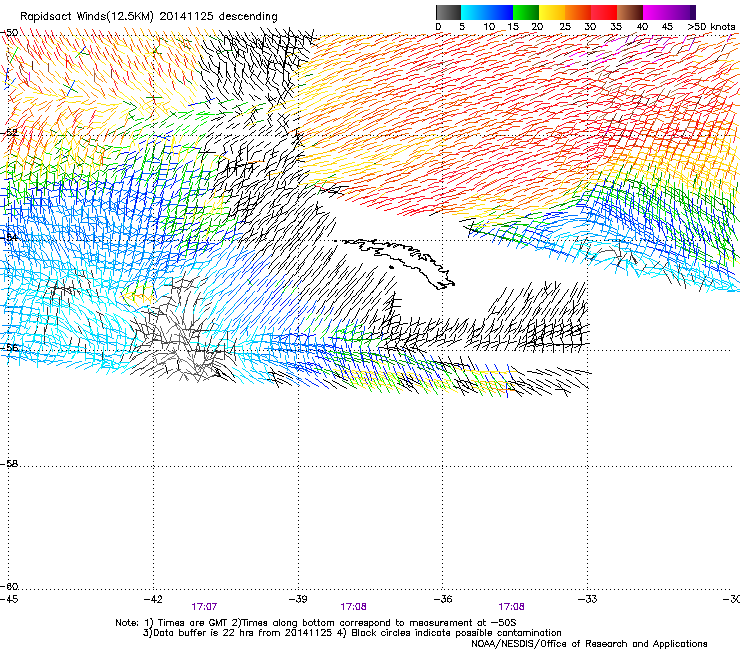Image resolution: width=740 pixels, height=650 pixels.
Task: Click the '-52' latitude axis label
Action: click(9, 133)
